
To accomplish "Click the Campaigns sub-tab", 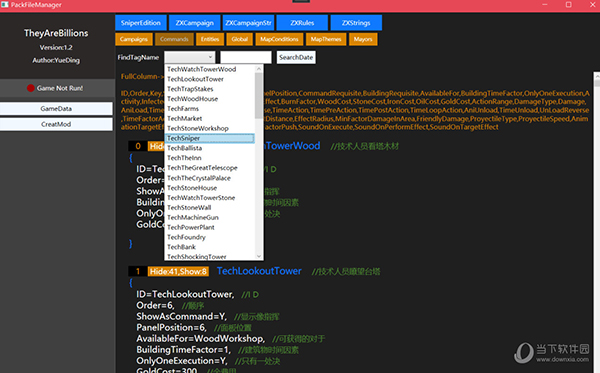I will 134,39.
